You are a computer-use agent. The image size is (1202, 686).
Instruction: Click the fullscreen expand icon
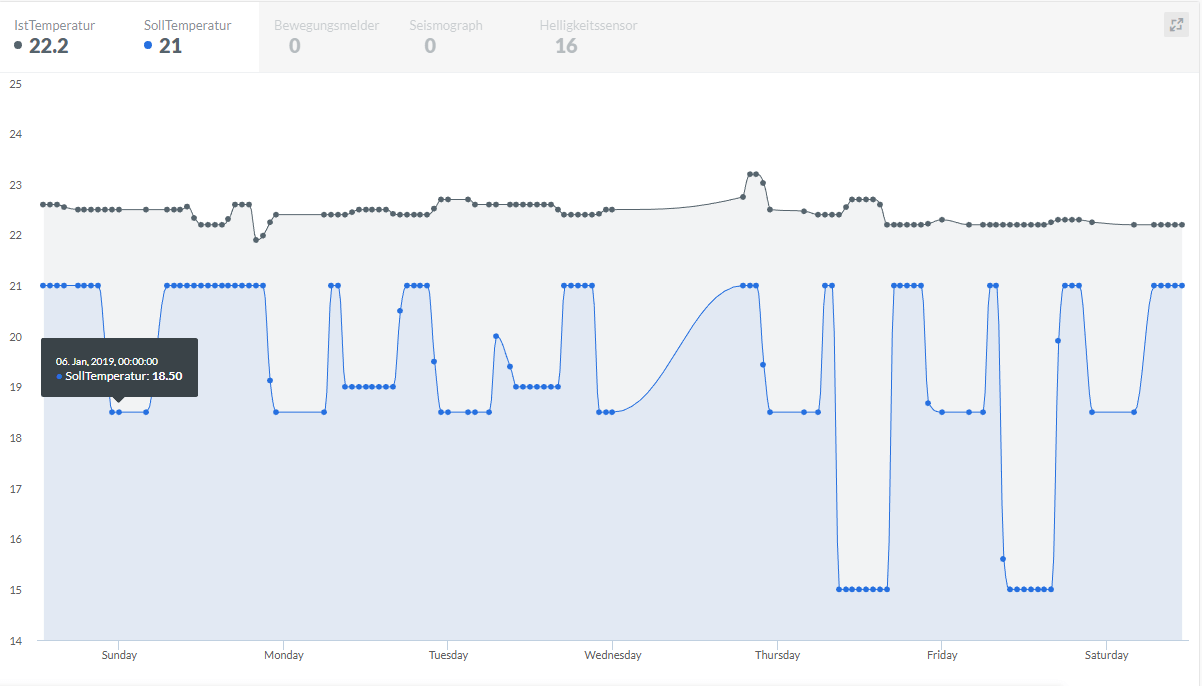point(1175,26)
